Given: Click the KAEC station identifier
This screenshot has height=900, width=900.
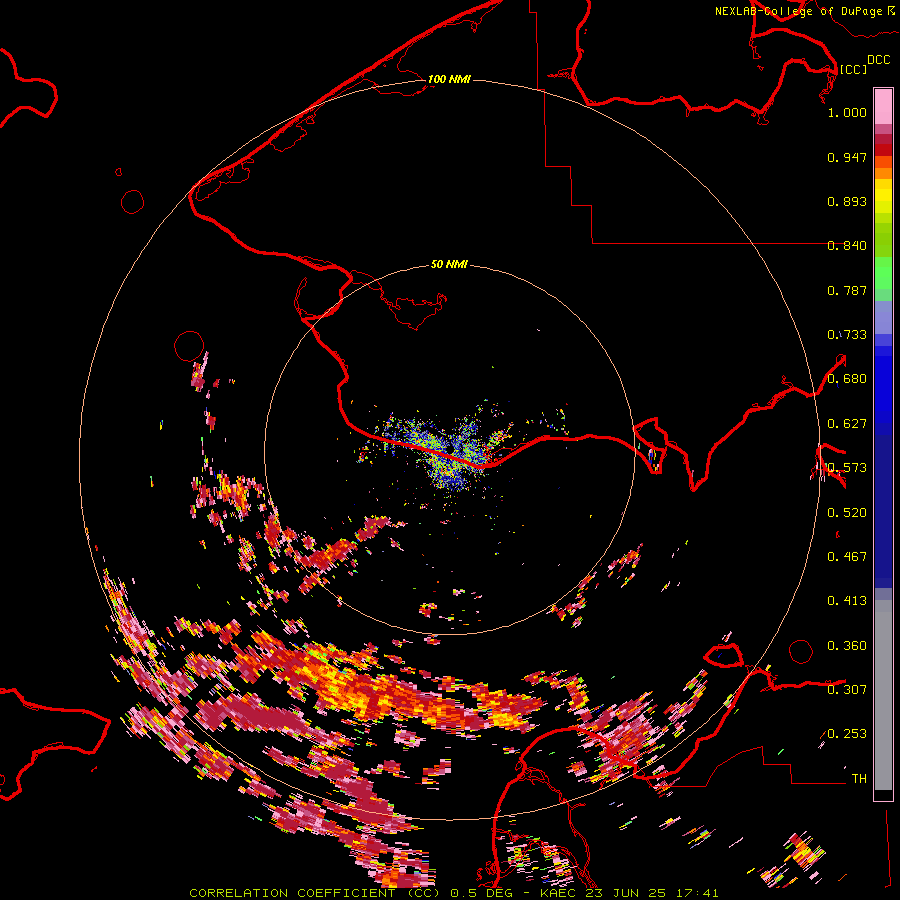Looking at the screenshot, I should click(559, 893).
